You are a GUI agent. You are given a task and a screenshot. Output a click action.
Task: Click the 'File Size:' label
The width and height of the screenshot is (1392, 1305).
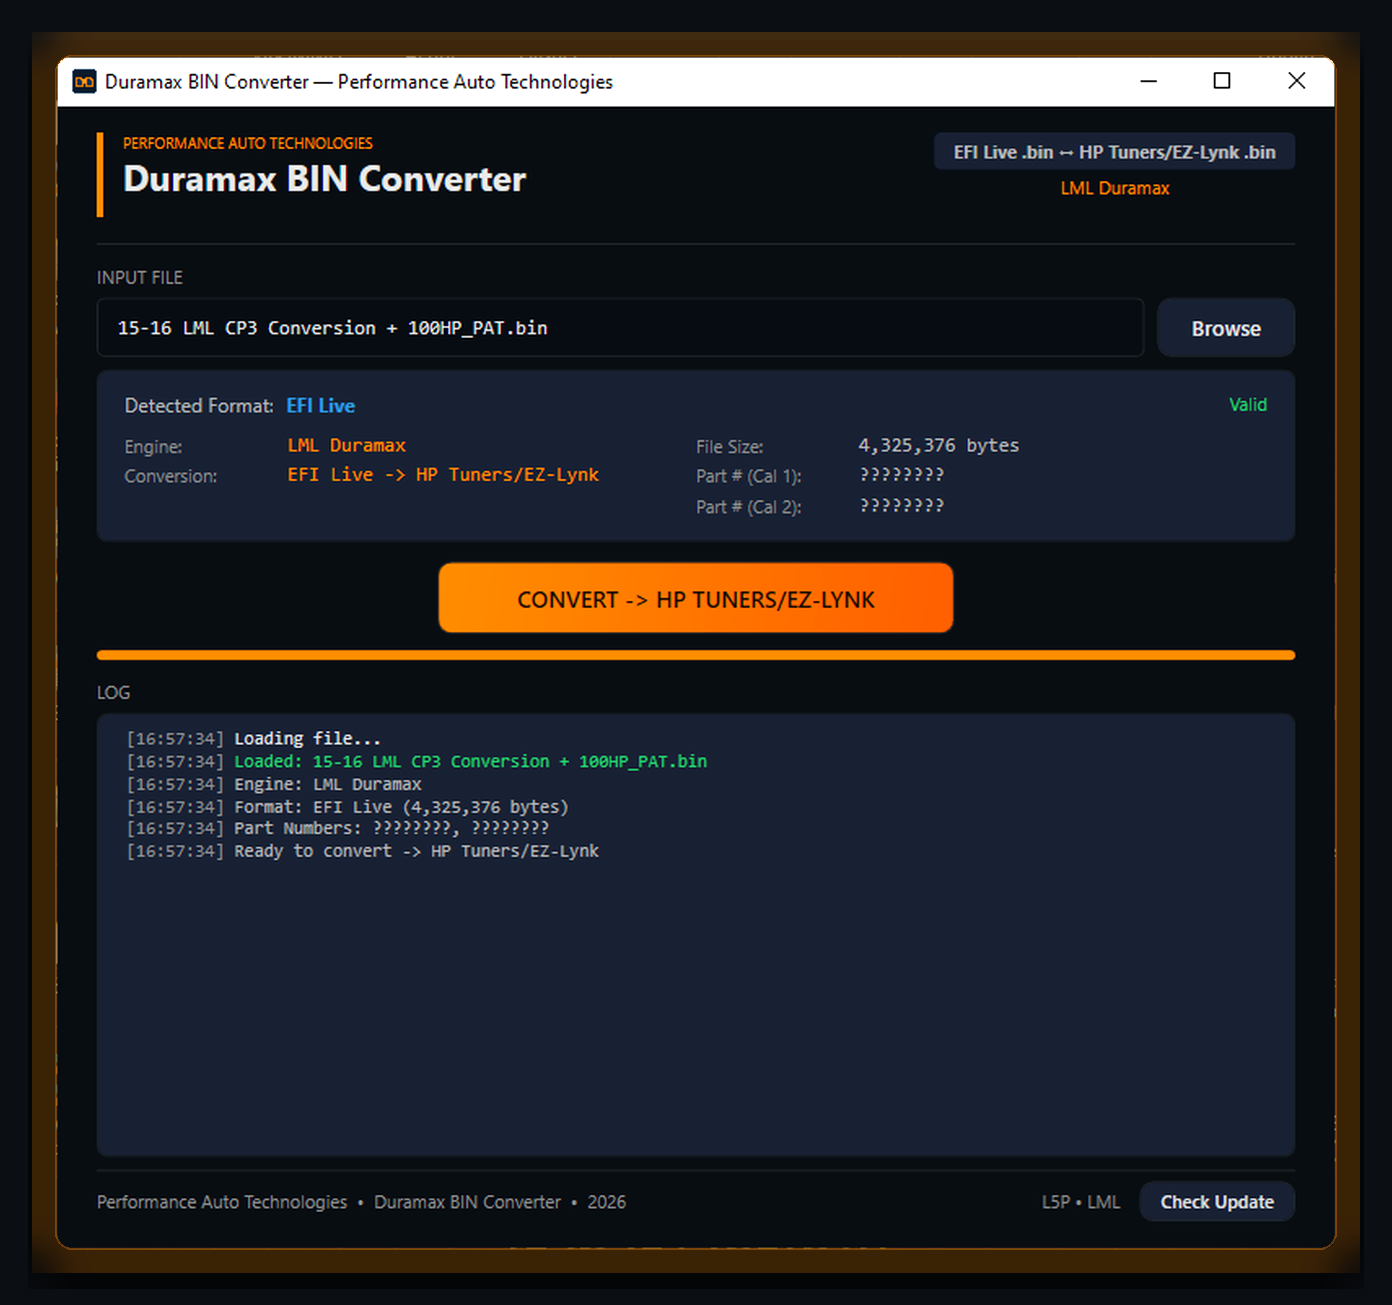coord(730,447)
